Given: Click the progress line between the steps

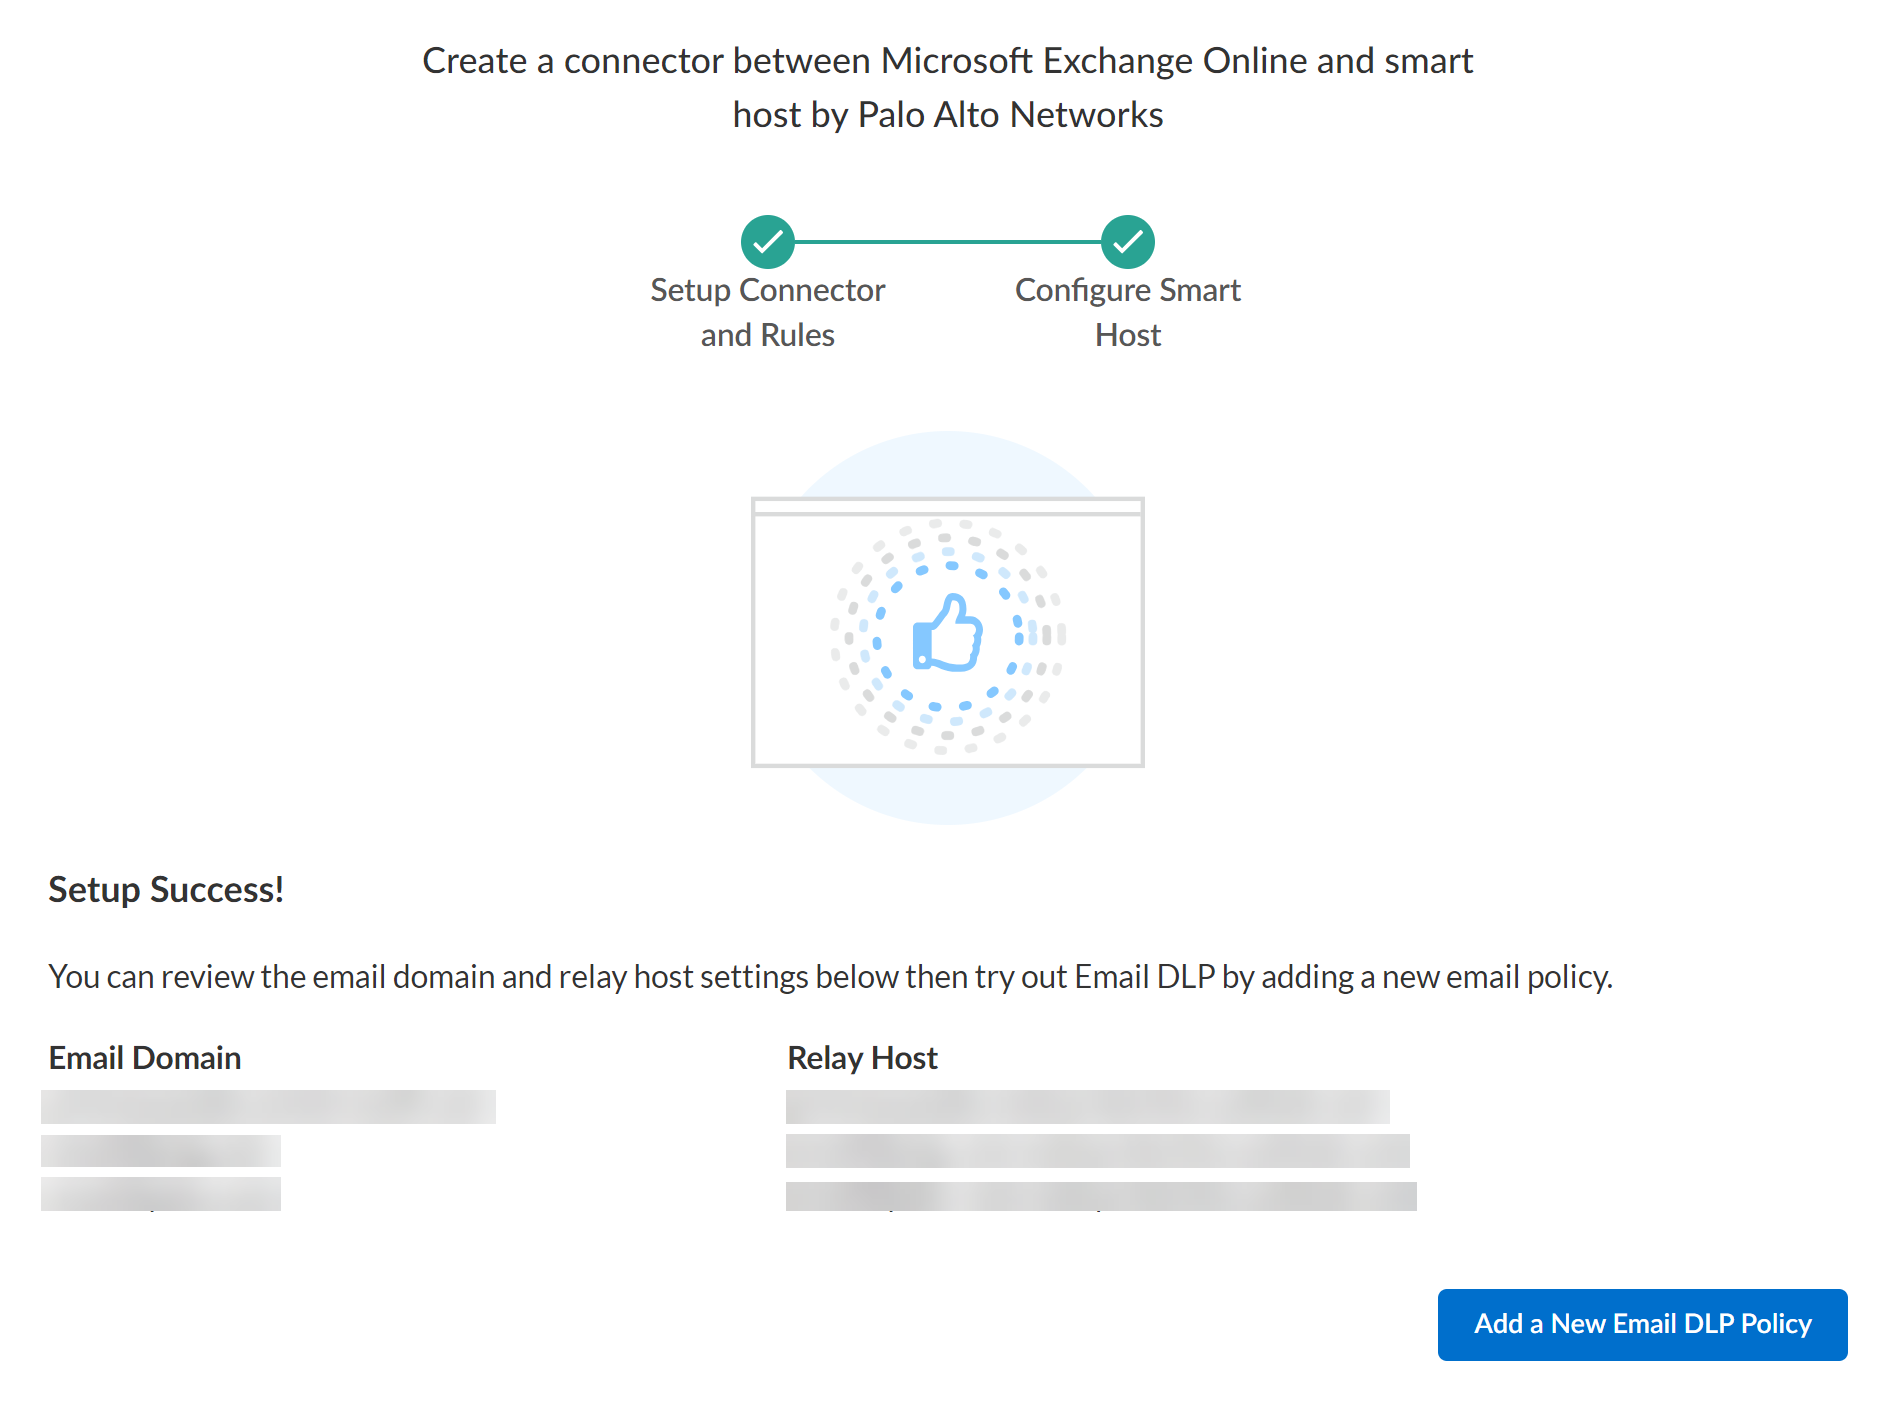Looking at the screenshot, I should [x=947, y=242].
